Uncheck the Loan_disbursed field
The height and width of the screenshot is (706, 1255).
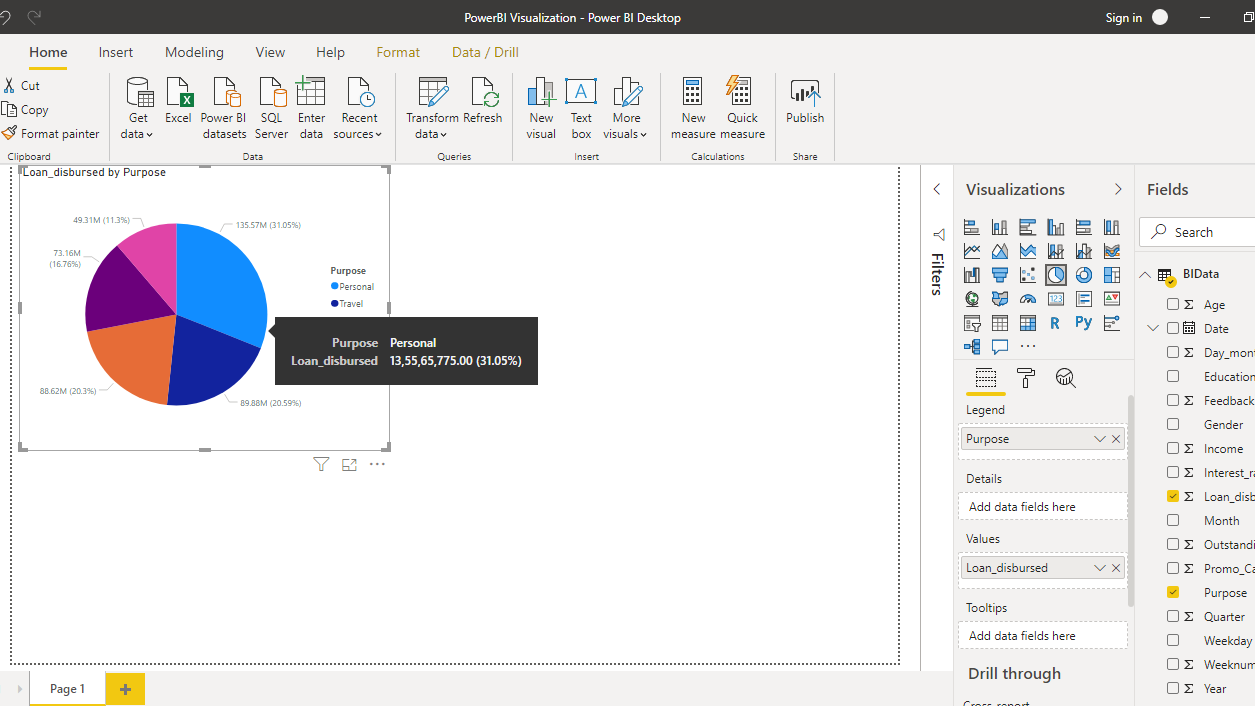[x=1173, y=496]
